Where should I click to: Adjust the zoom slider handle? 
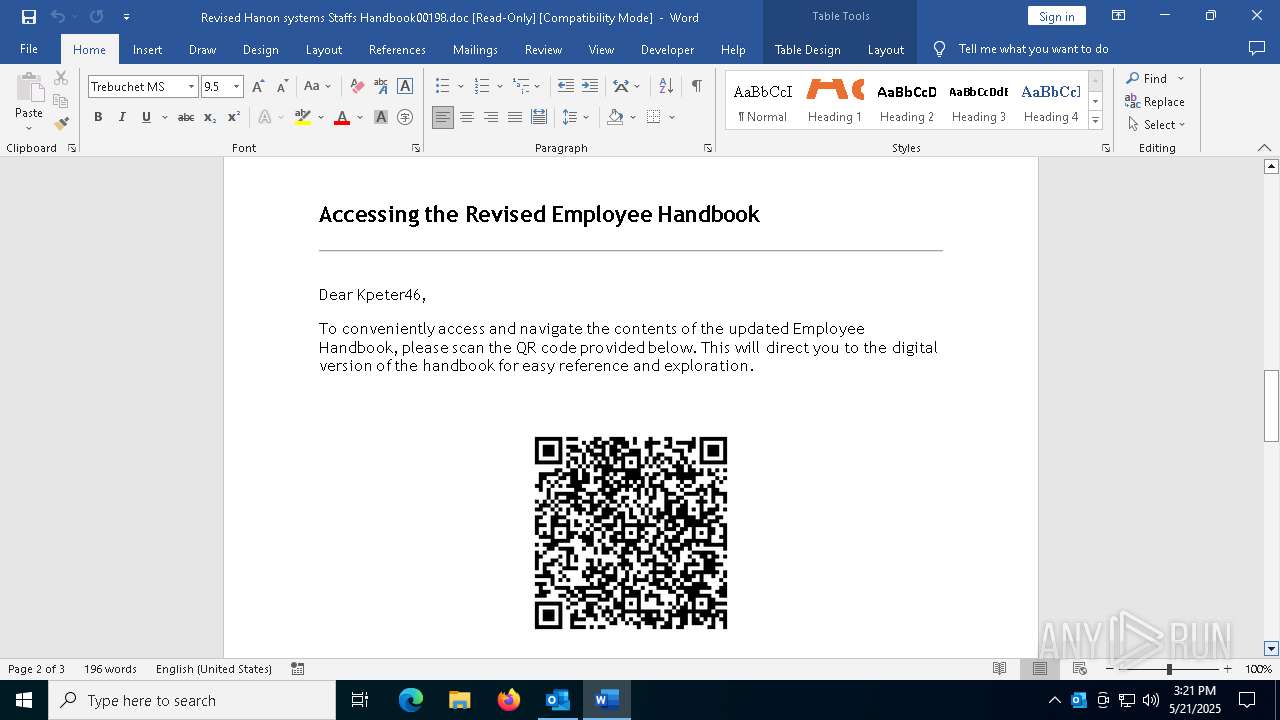coord(1169,669)
